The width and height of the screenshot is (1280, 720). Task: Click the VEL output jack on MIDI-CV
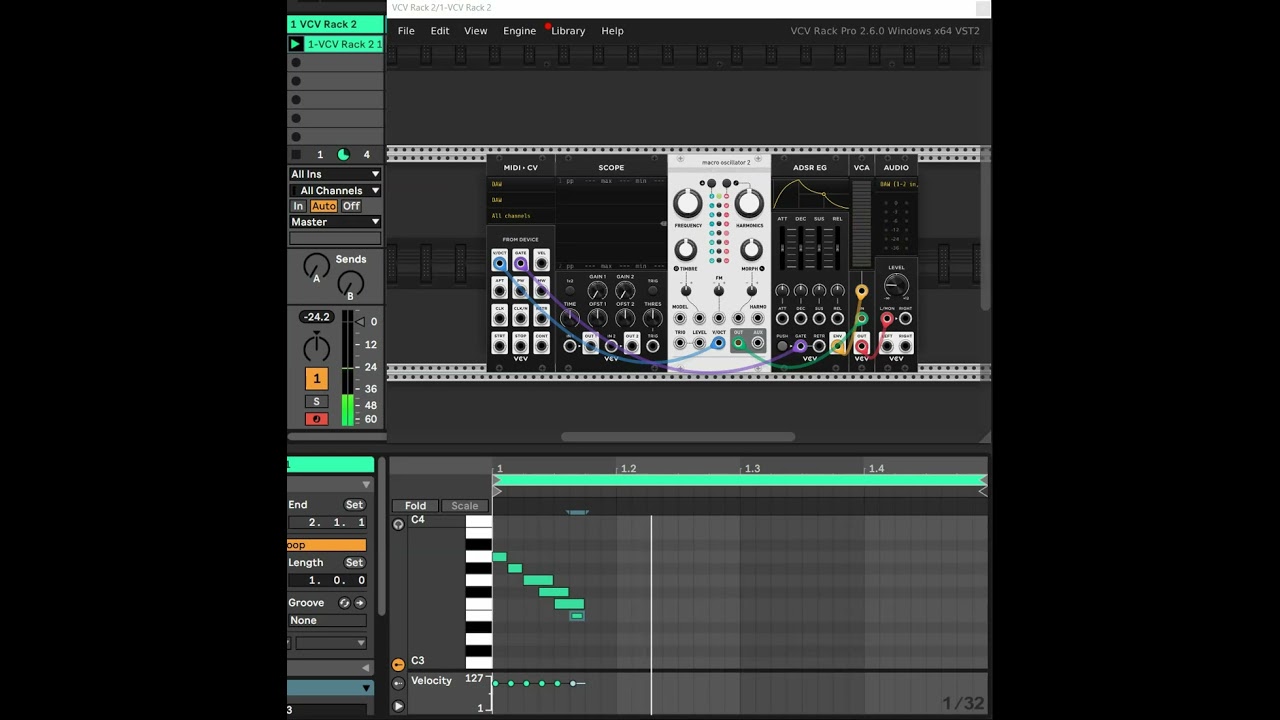(541, 263)
